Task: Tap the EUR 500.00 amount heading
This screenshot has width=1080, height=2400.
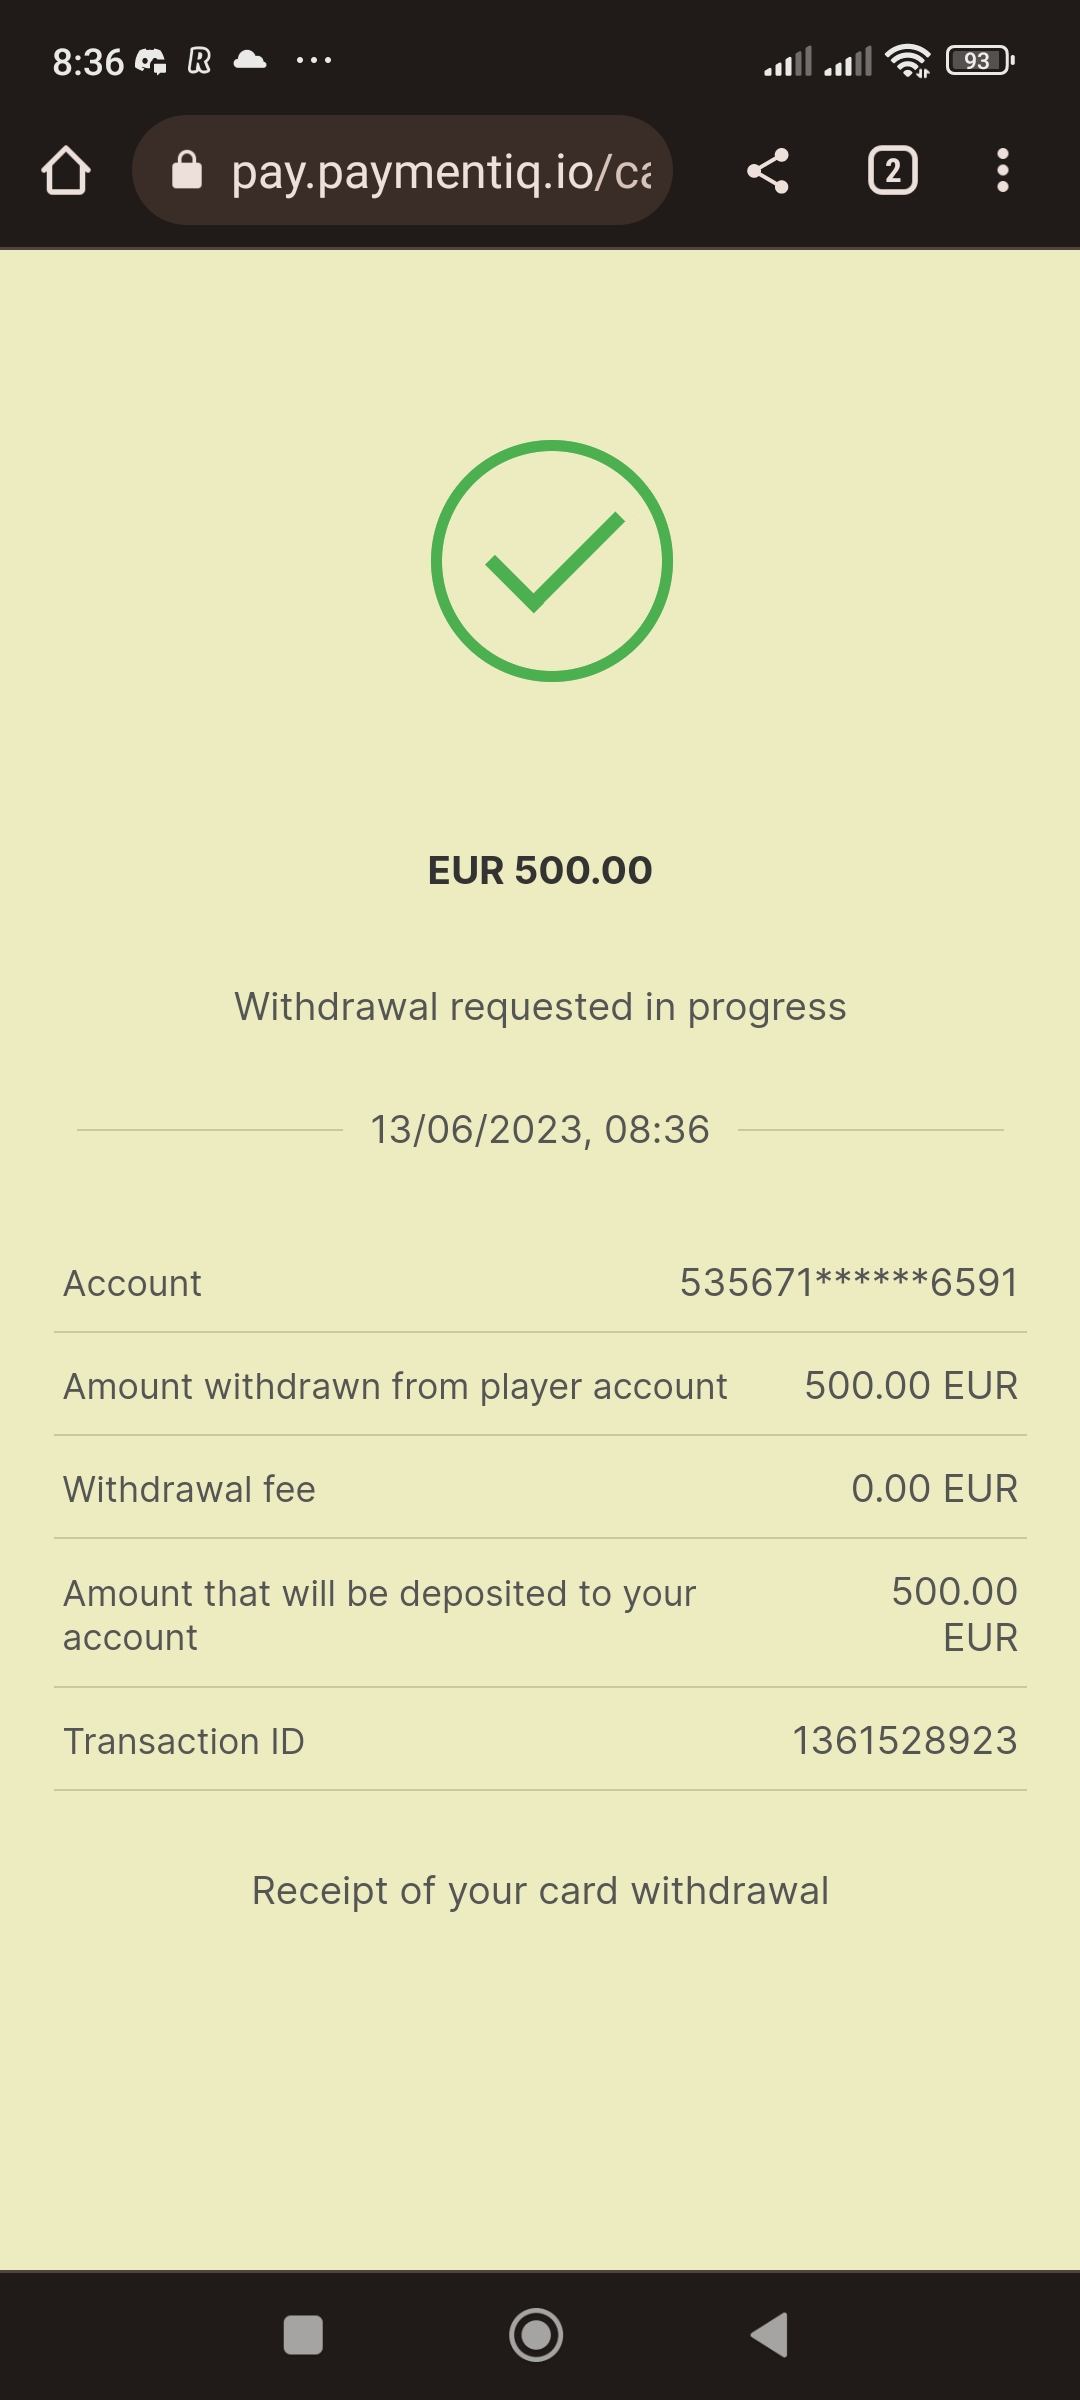Action: coord(540,870)
